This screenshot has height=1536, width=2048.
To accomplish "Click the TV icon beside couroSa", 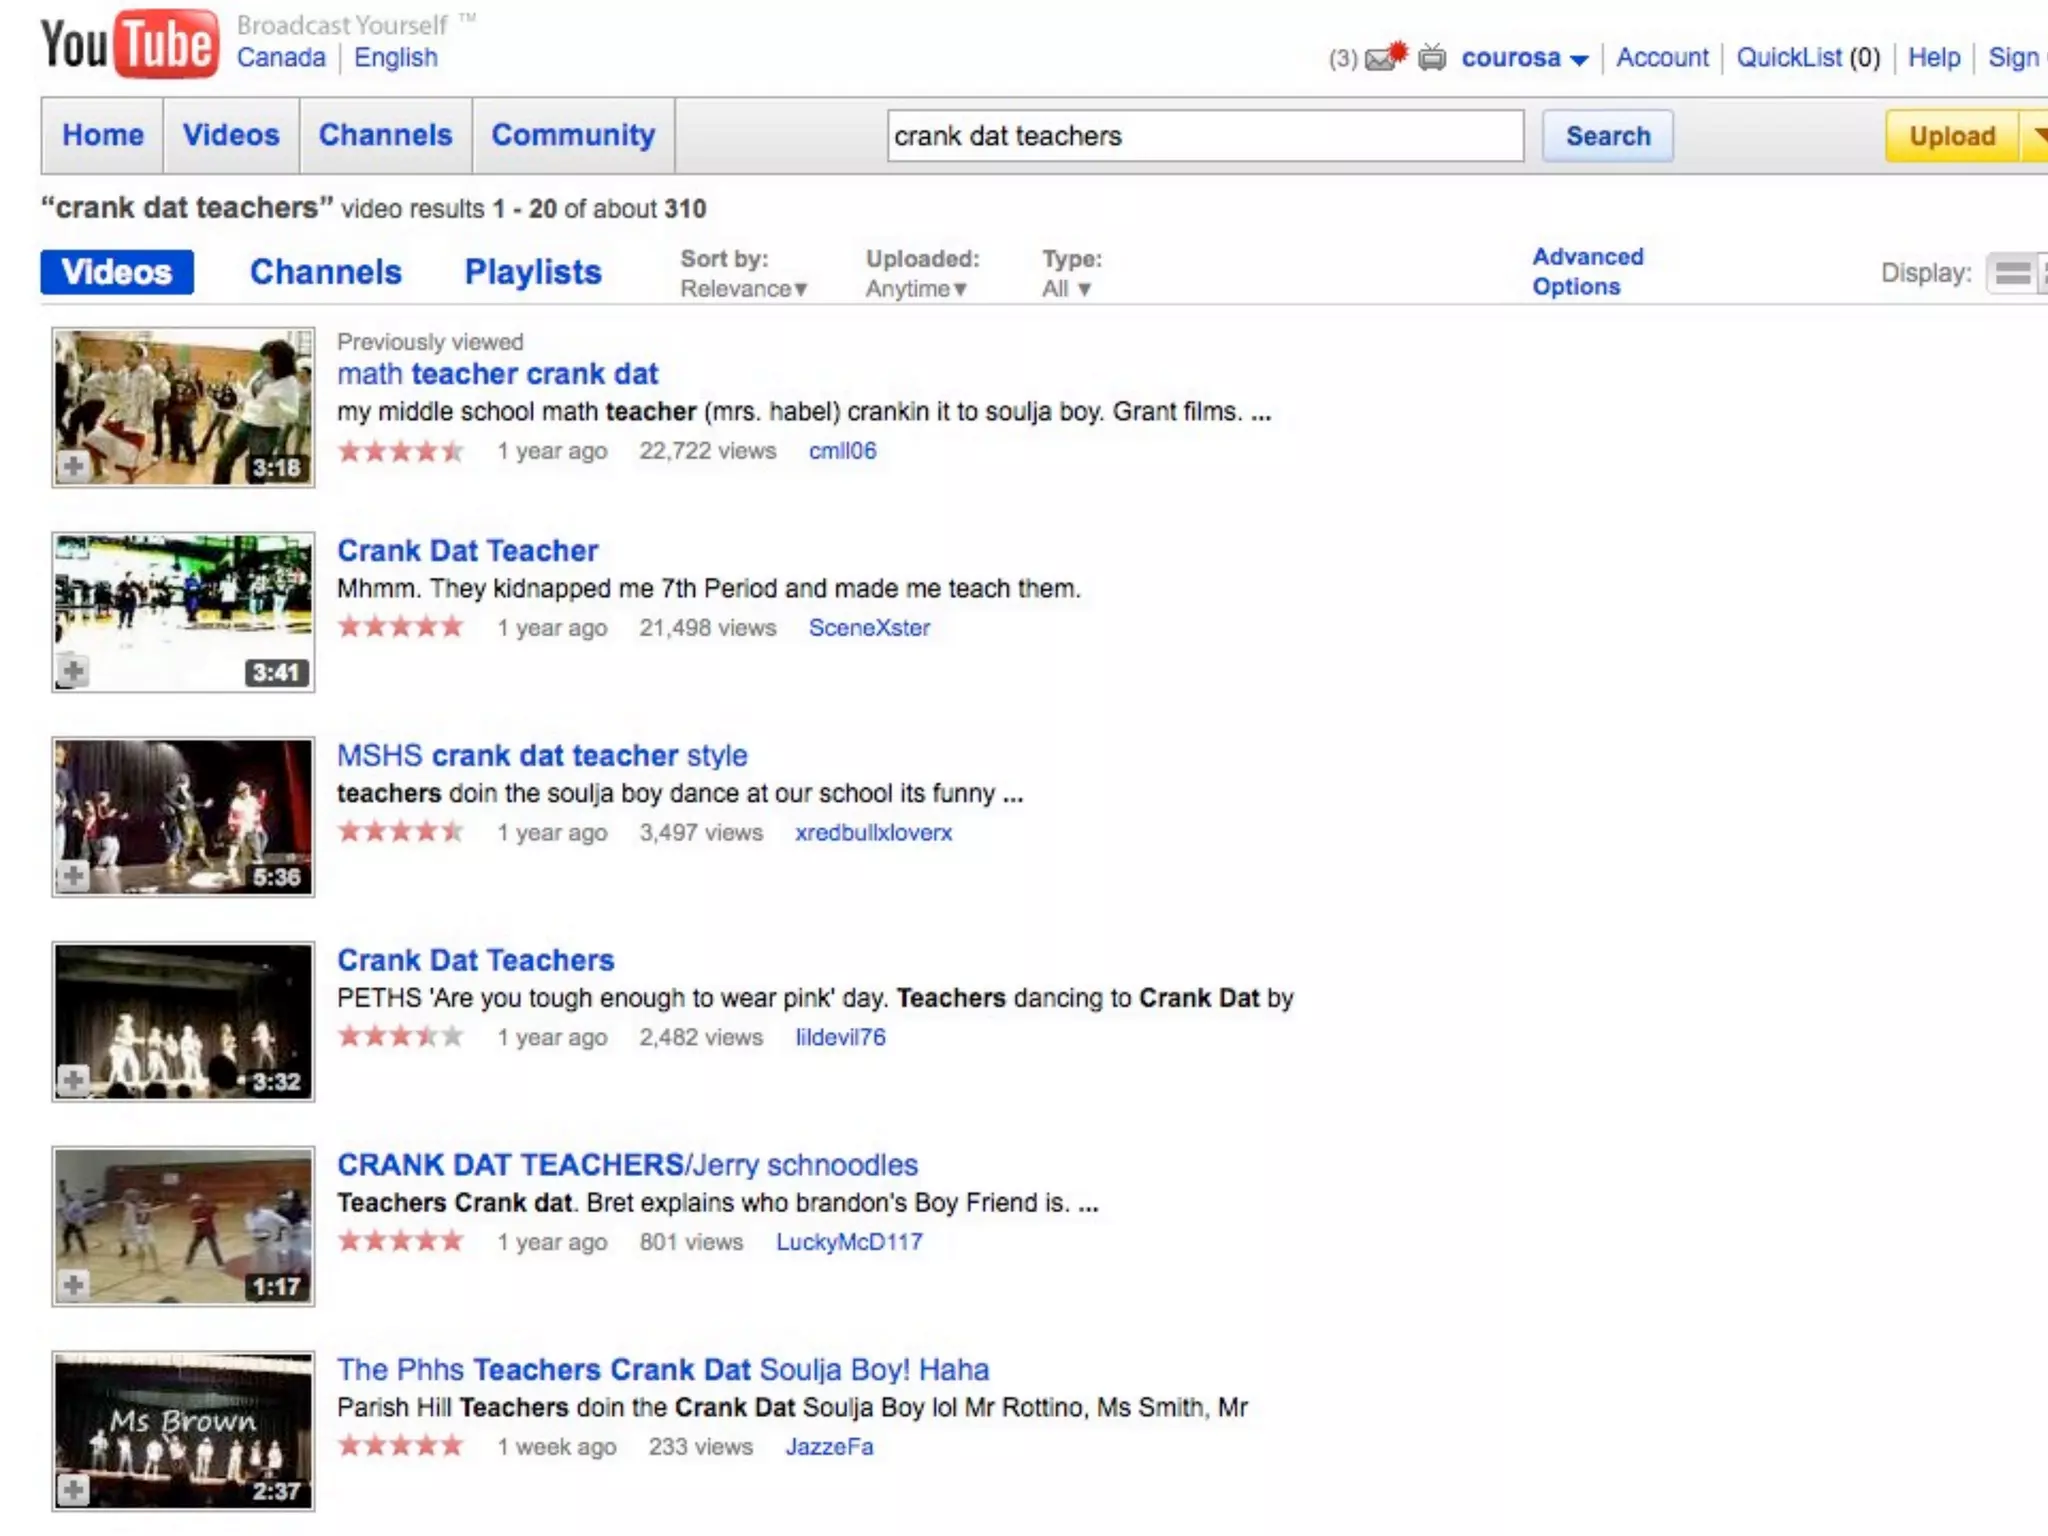I will pyautogui.click(x=1432, y=58).
